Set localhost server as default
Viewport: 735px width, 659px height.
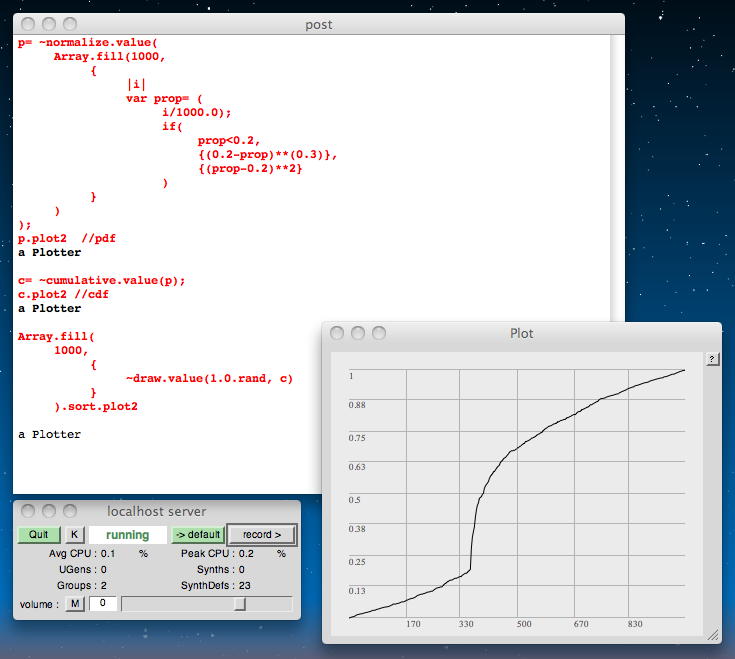(x=197, y=535)
